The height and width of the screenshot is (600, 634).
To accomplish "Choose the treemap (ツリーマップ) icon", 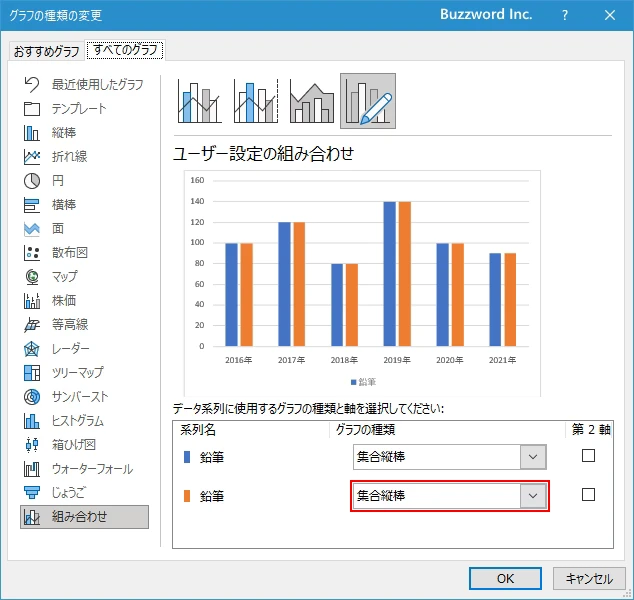I will pyautogui.click(x=32, y=373).
